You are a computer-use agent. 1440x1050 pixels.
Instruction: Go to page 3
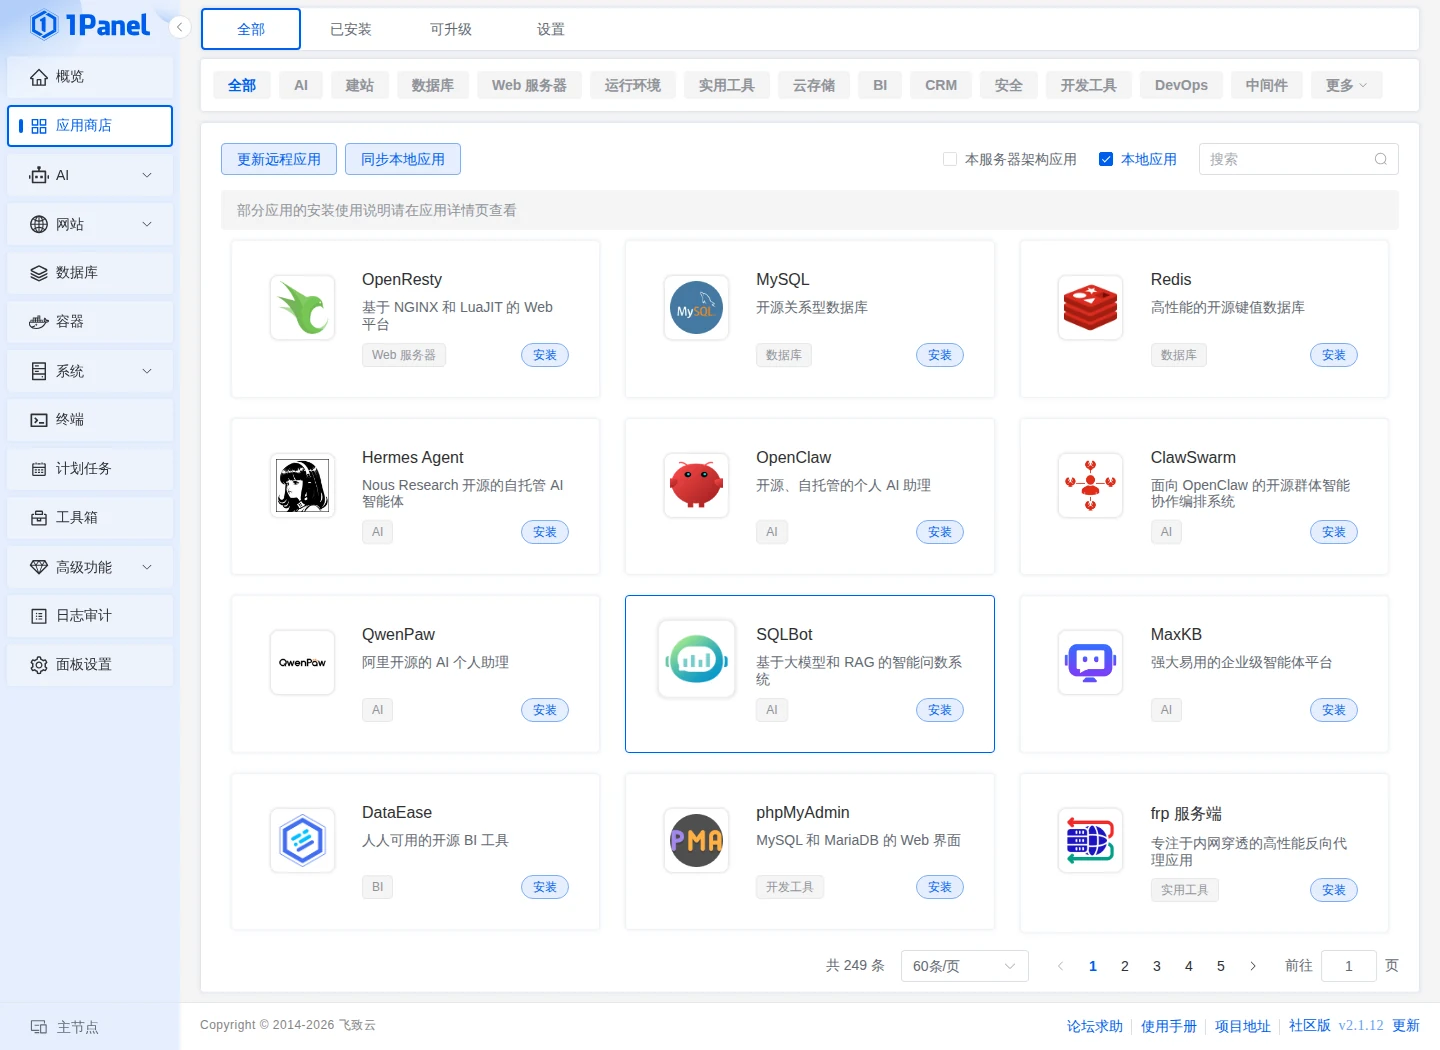click(1157, 966)
